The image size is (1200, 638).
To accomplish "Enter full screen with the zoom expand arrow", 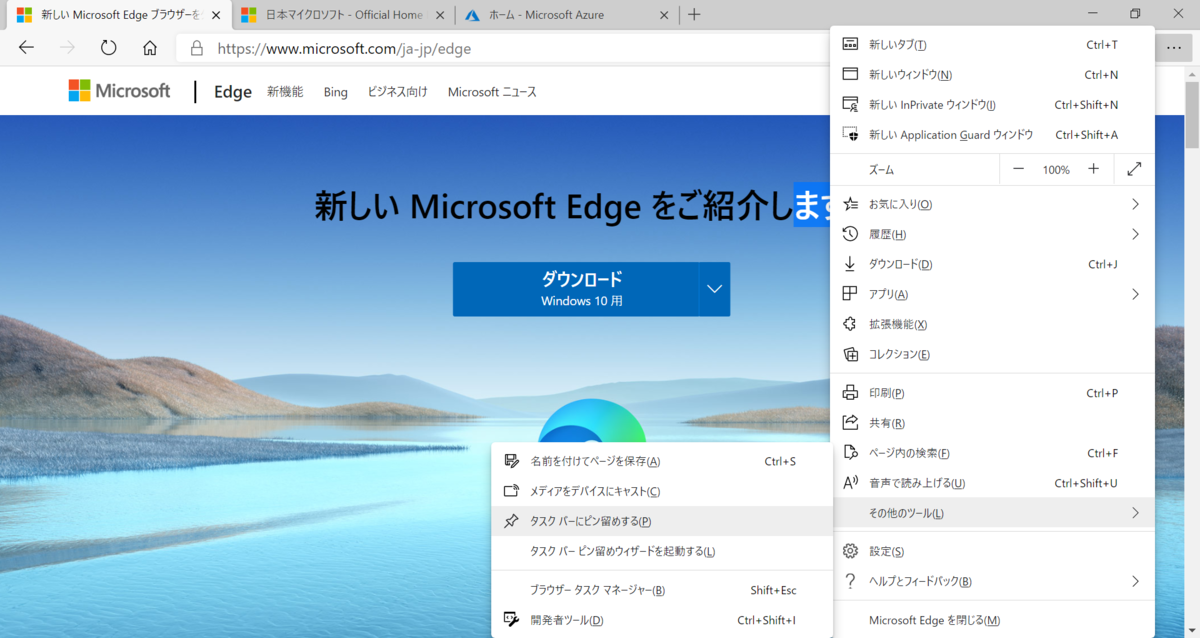I will (1134, 170).
